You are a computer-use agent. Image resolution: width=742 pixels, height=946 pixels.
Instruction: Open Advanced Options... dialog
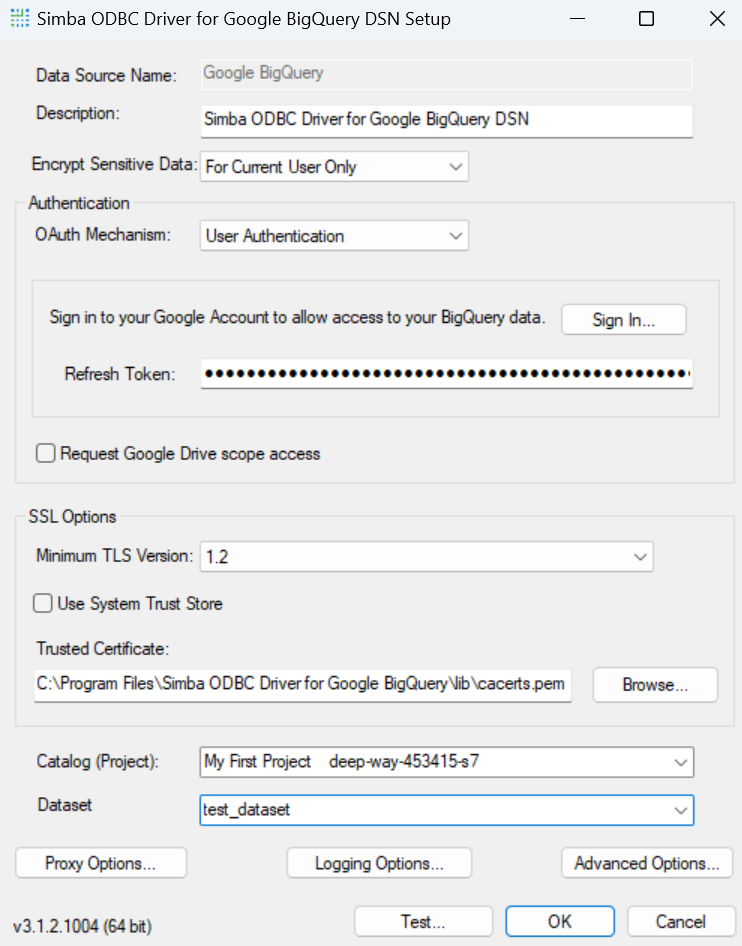[x=647, y=863]
